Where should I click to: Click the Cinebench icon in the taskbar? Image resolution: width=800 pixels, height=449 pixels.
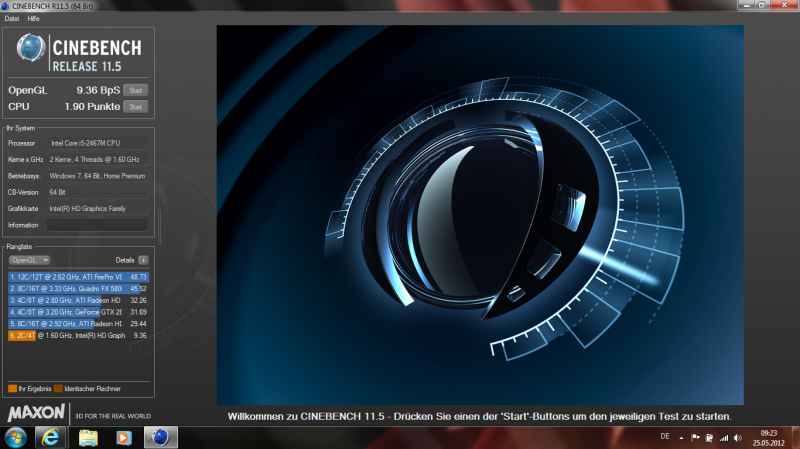pos(158,437)
